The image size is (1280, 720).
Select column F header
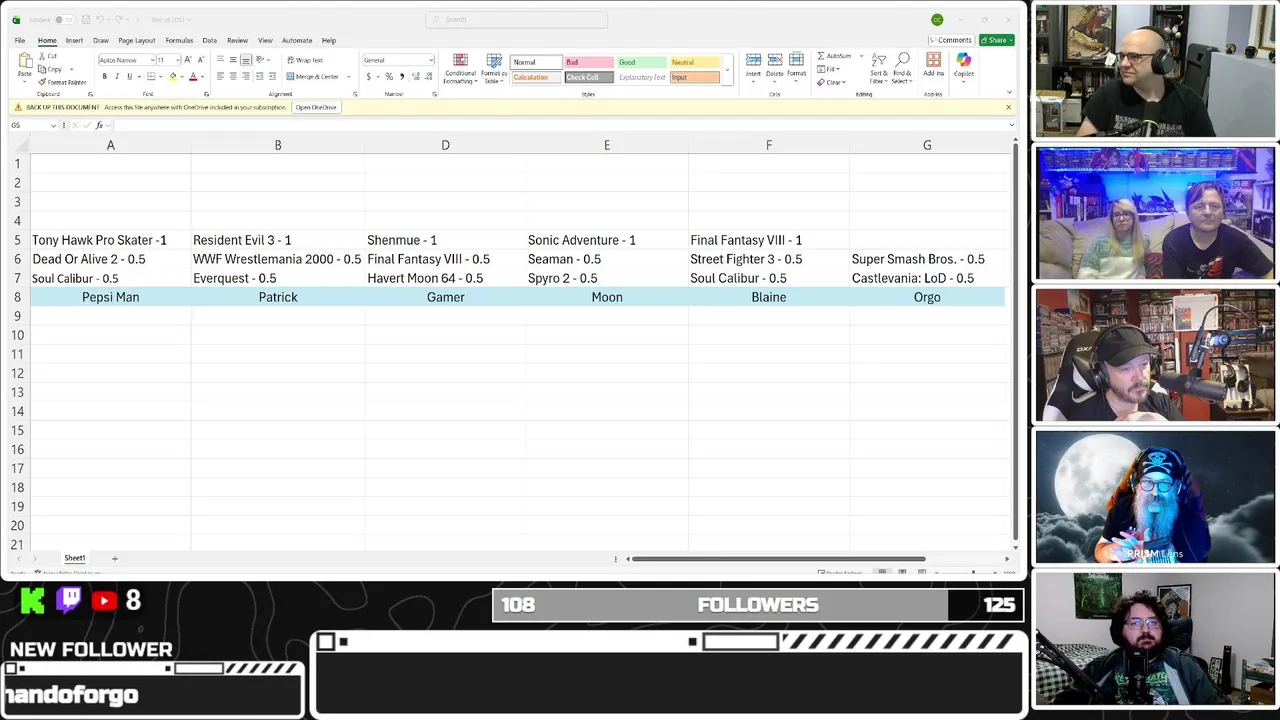(769, 145)
